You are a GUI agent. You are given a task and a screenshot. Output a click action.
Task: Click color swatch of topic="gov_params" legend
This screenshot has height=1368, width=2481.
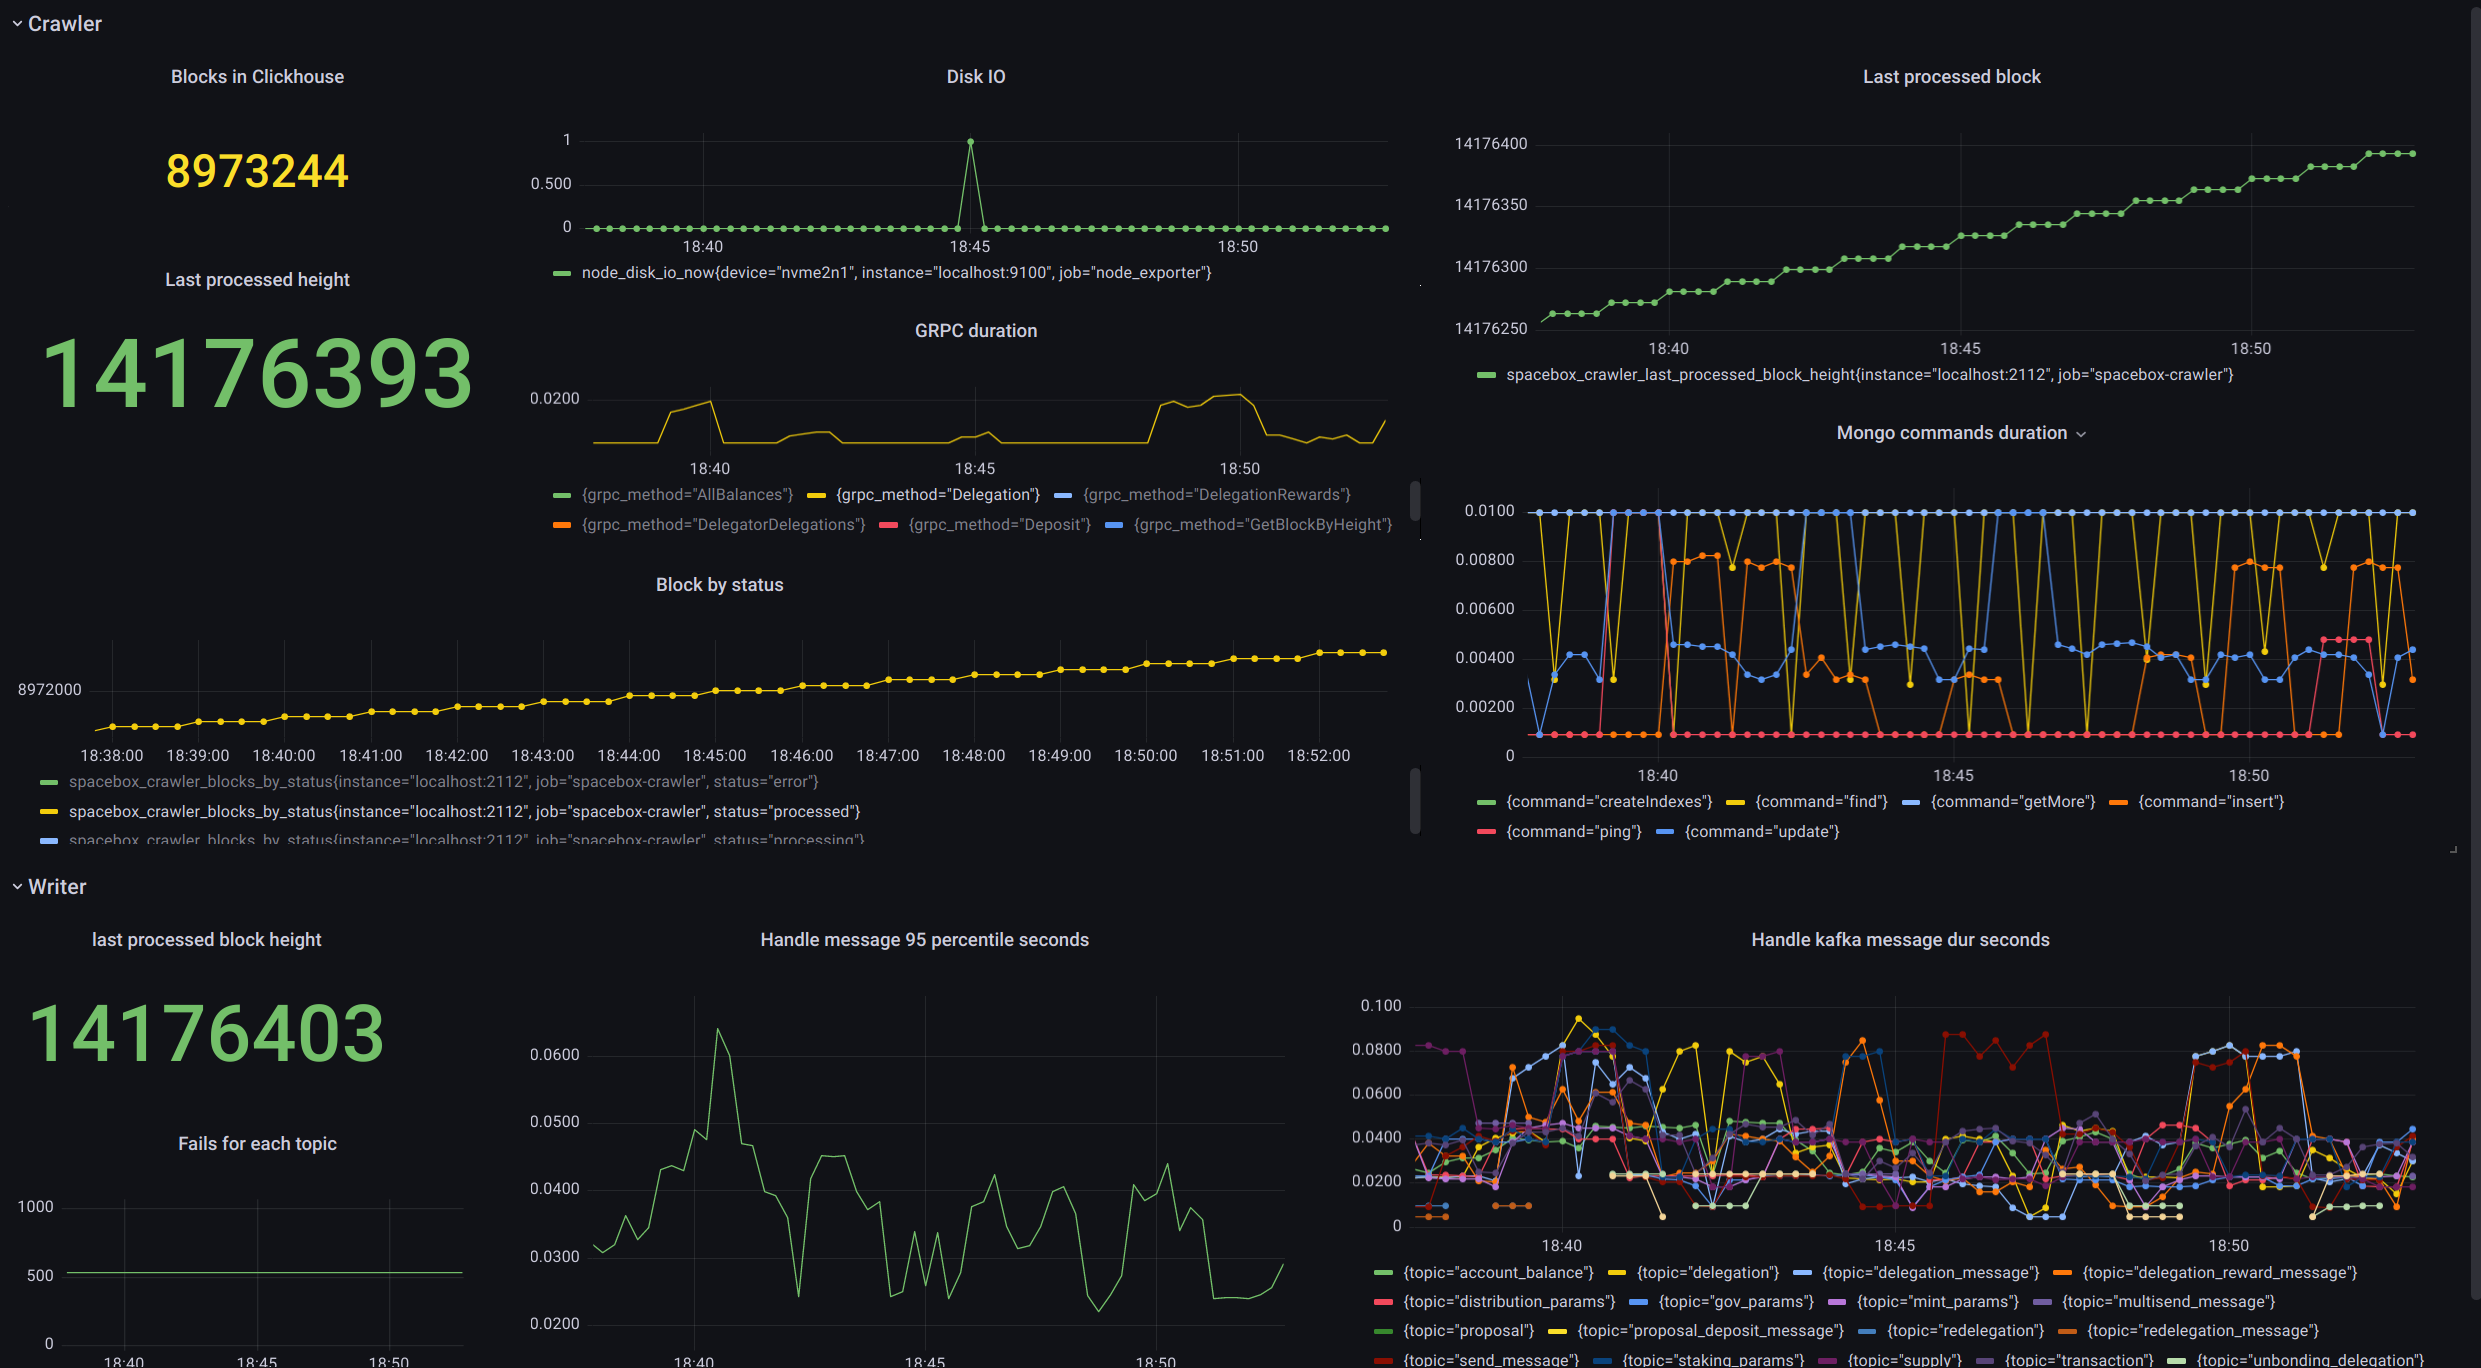[1638, 1302]
